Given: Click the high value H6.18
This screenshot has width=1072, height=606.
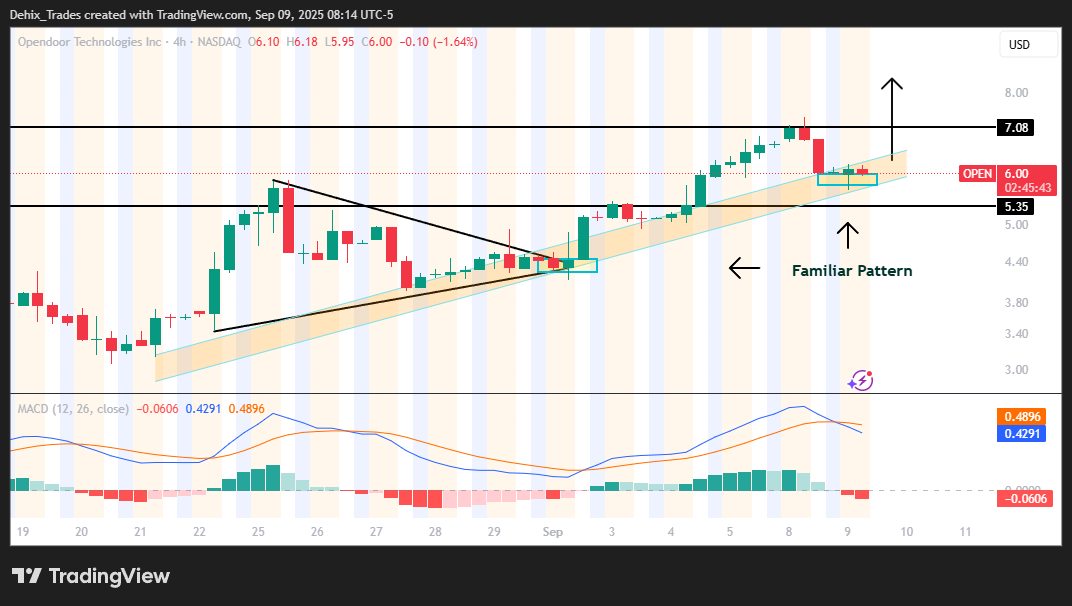Looking at the screenshot, I should tap(302, 42).
